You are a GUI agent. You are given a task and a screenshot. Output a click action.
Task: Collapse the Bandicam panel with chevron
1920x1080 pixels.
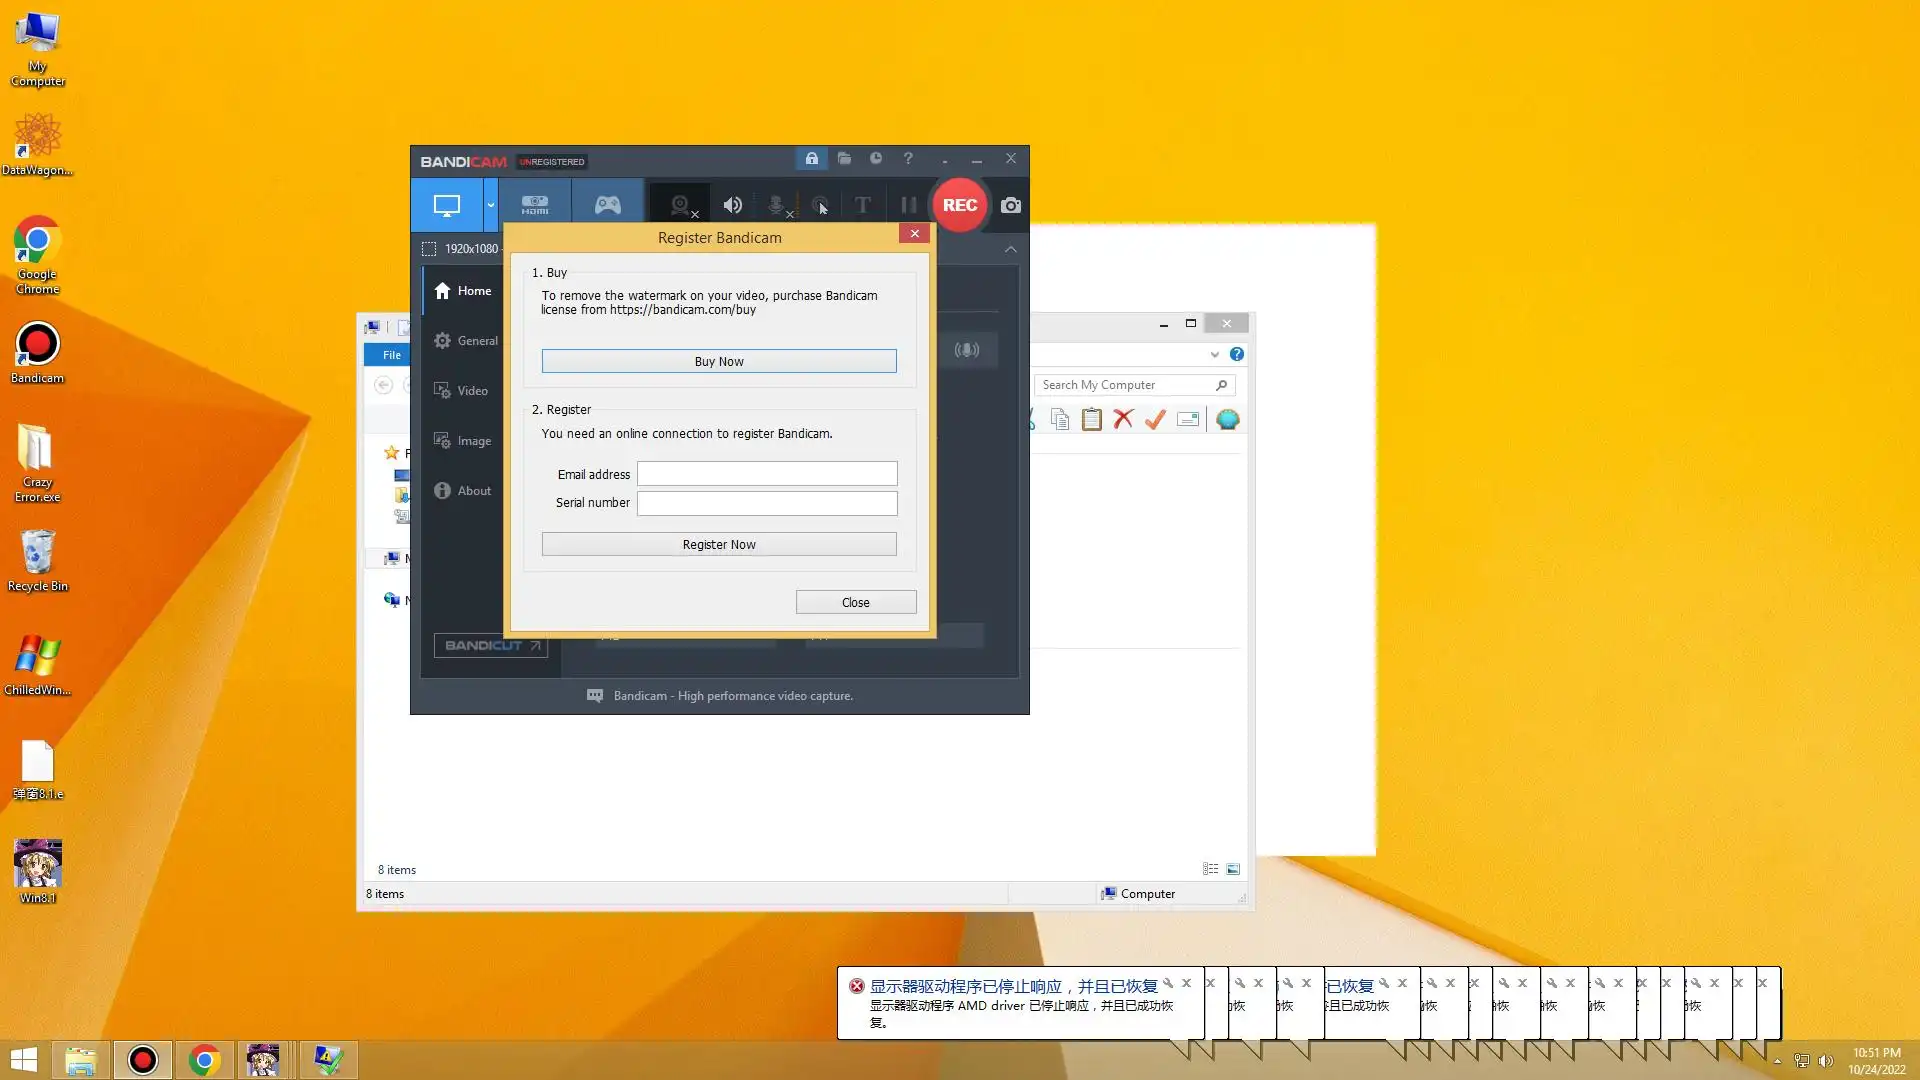point(1010,249)
